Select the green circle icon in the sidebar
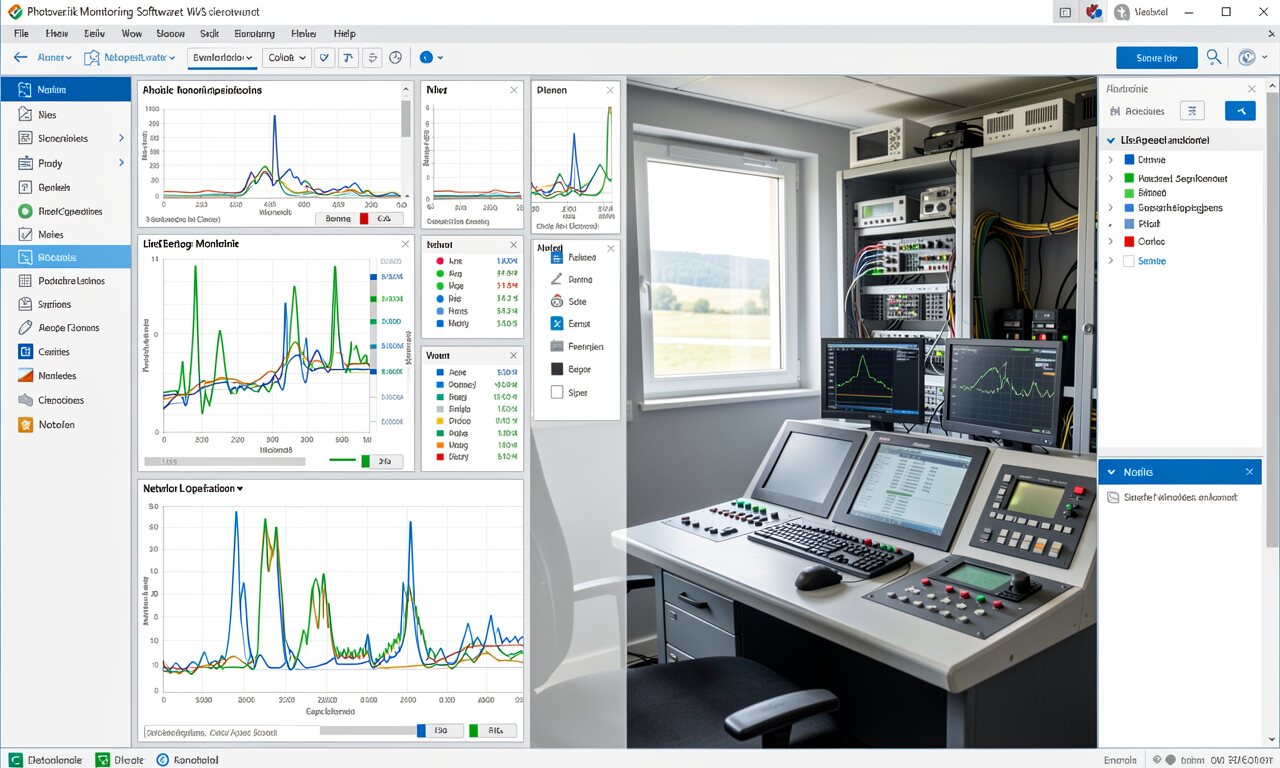 coord(25,211)
